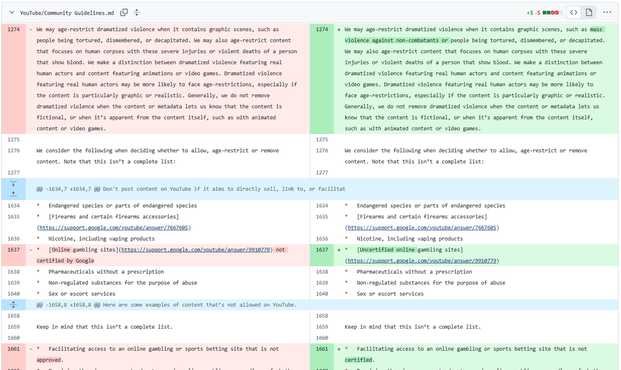This screenshot has height=370, width=621.
Task: Expand hidden lines downward below line 1277
Action: 13,184
